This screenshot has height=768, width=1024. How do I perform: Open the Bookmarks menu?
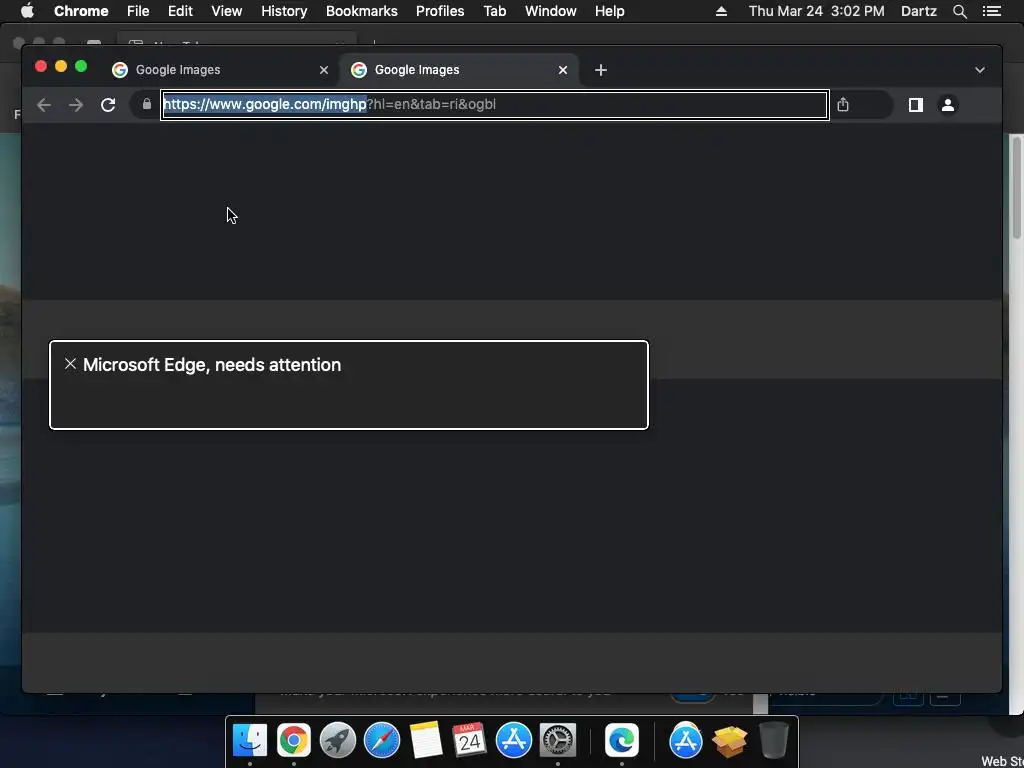point(362,11)
